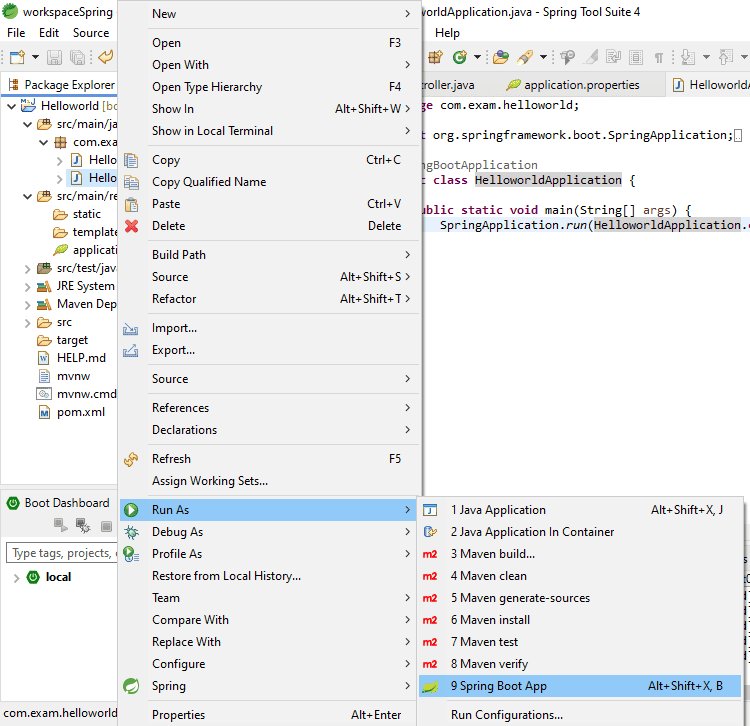Click Restore from Local History... entry

coord(269,576)
